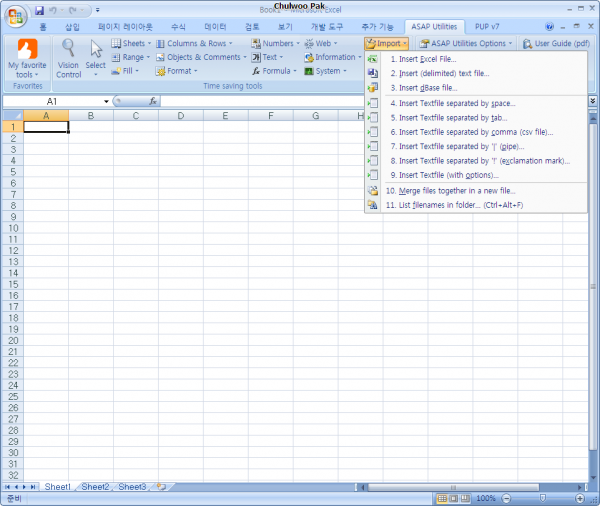Click the Office button orb

click(x=16, y=16)
